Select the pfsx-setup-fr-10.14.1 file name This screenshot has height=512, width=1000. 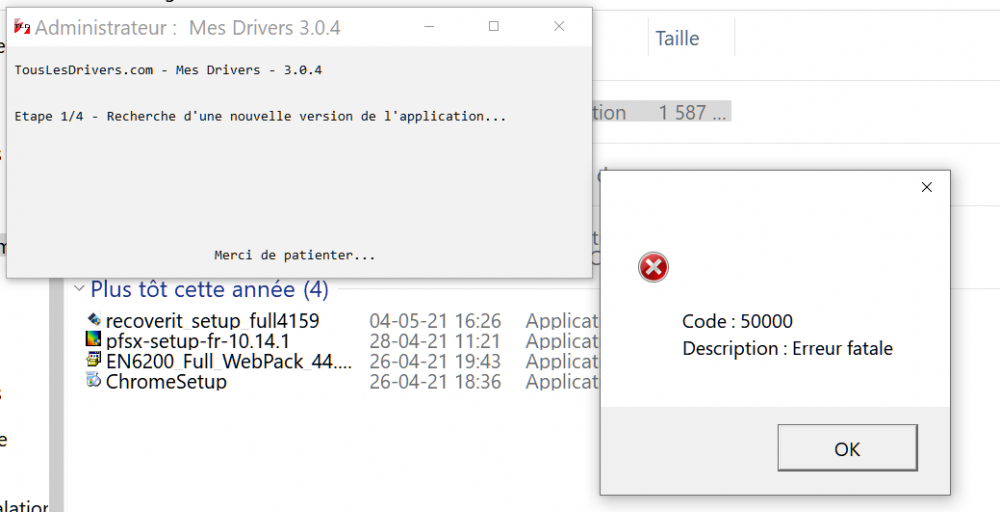click(197, 340)
